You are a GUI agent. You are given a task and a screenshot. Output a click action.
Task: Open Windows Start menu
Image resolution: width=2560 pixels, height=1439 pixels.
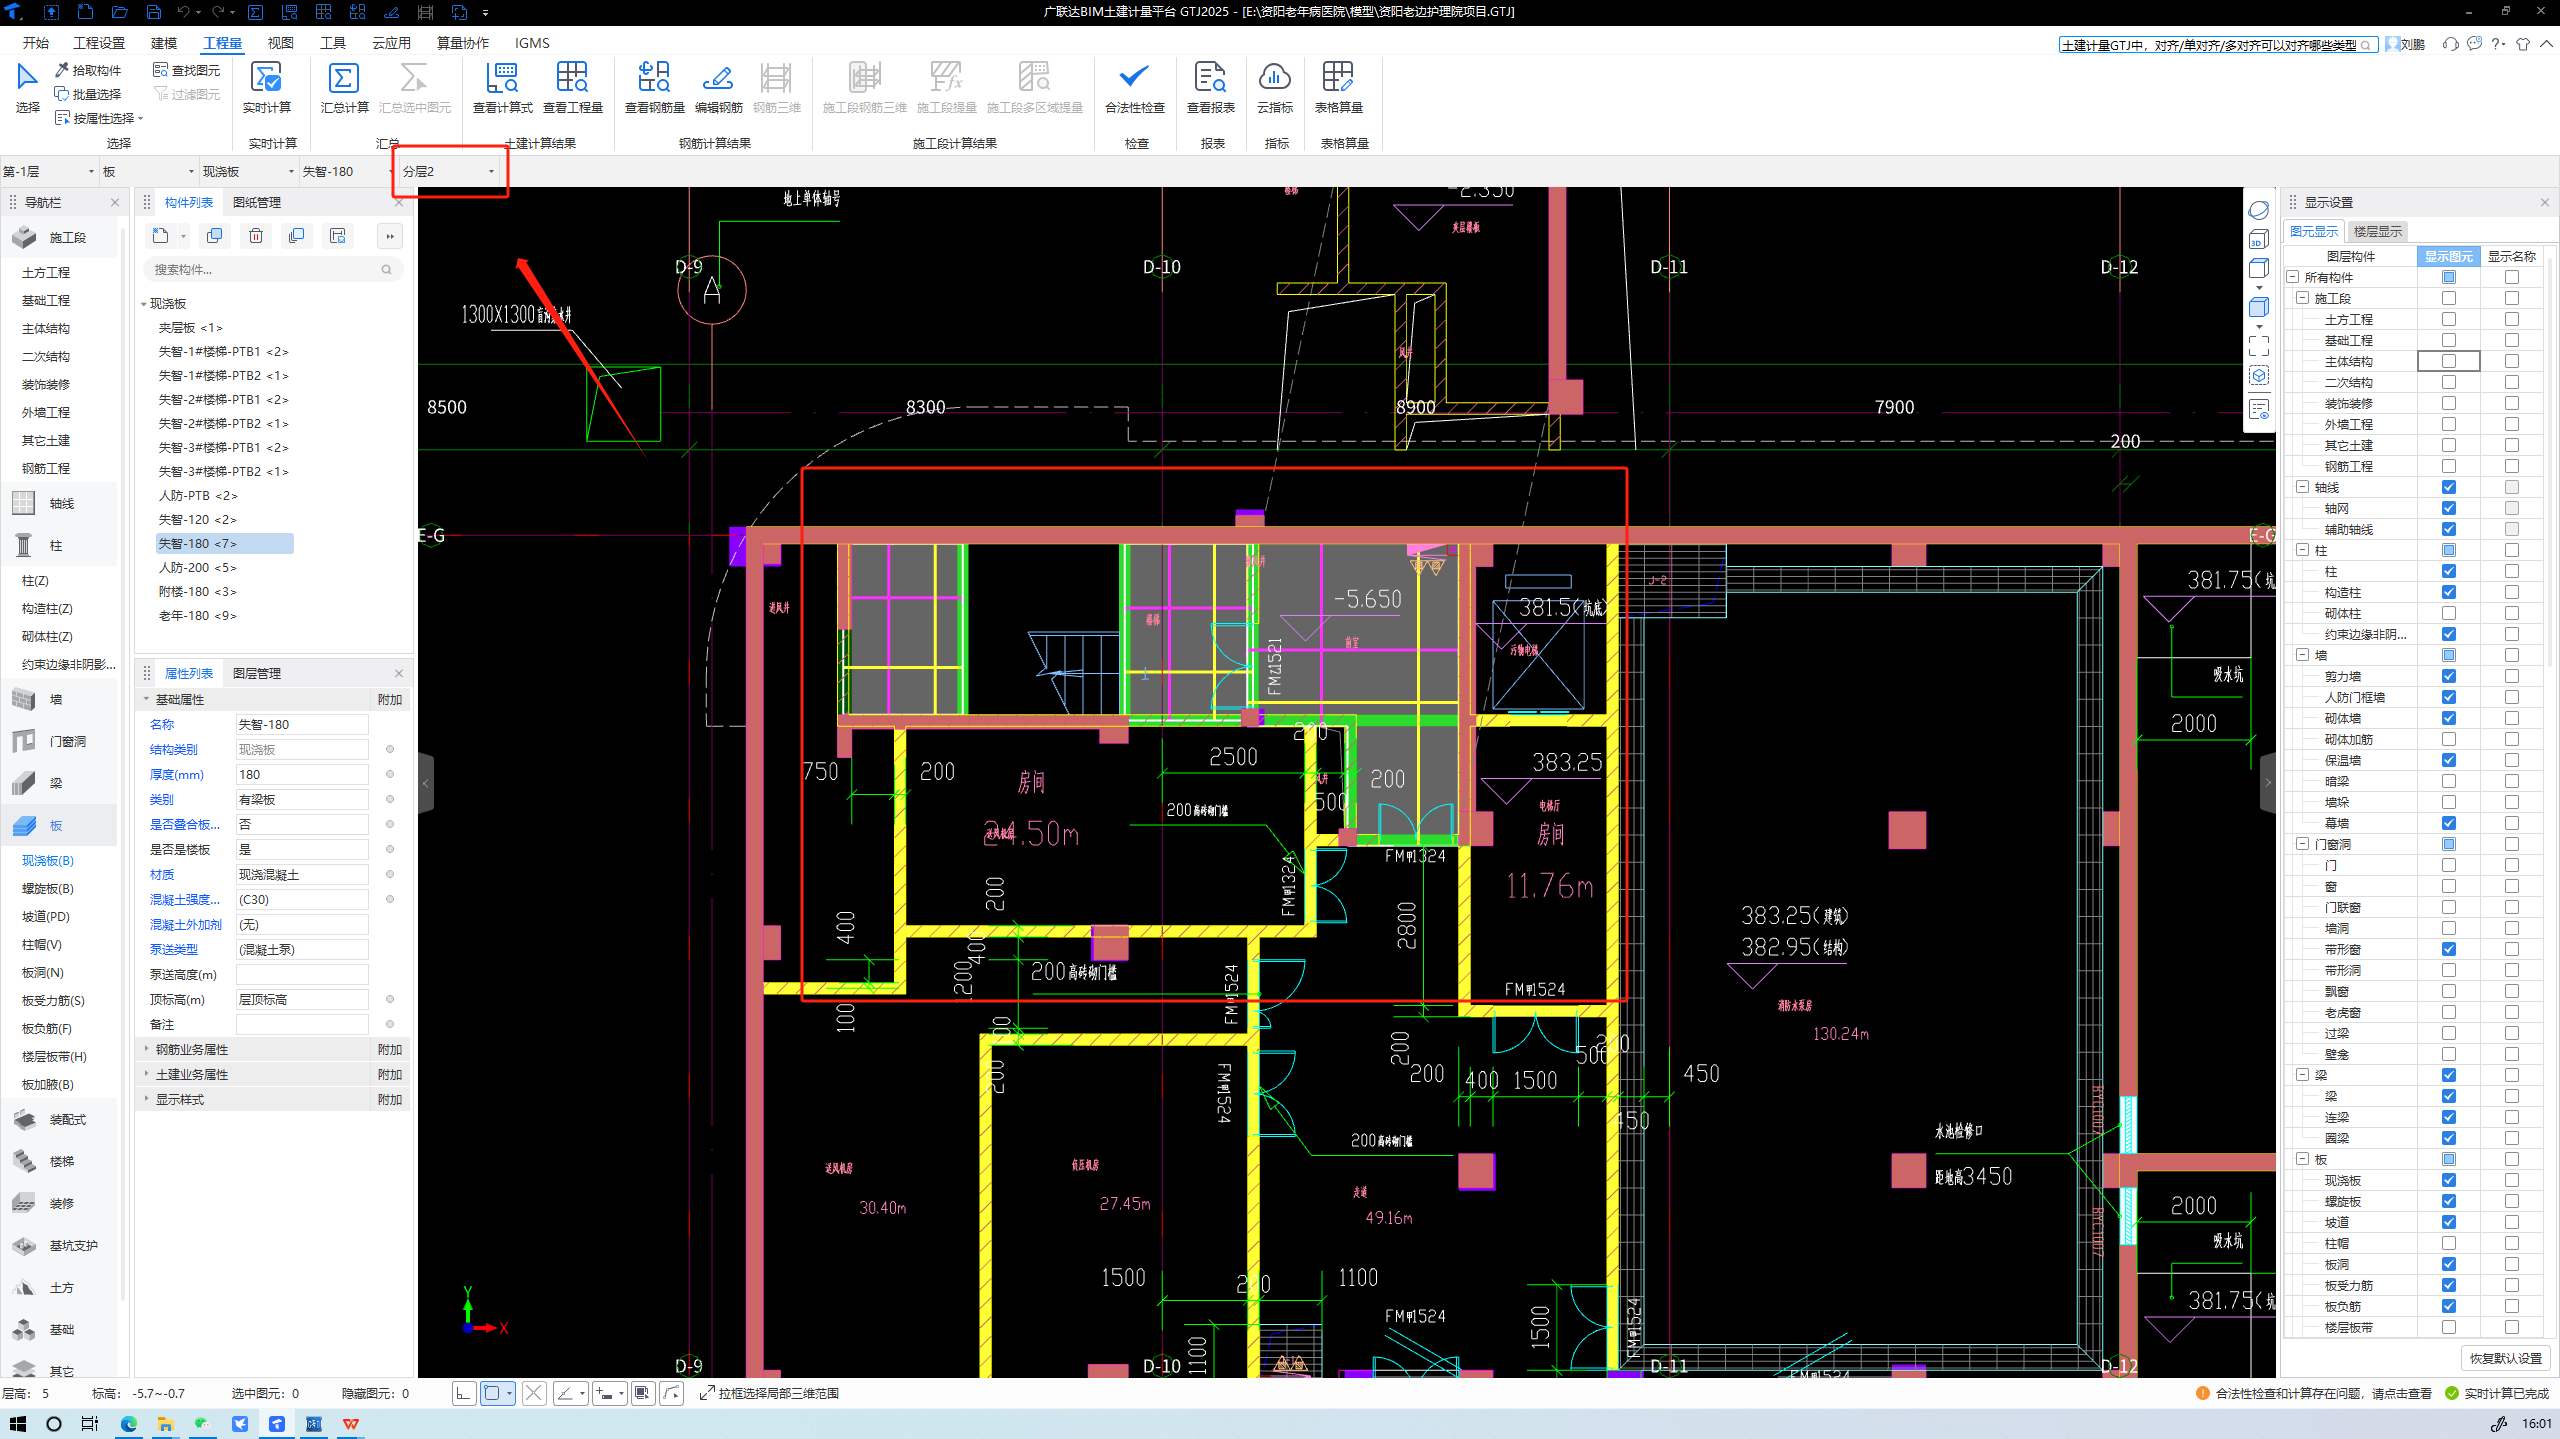click(17, 1424)
